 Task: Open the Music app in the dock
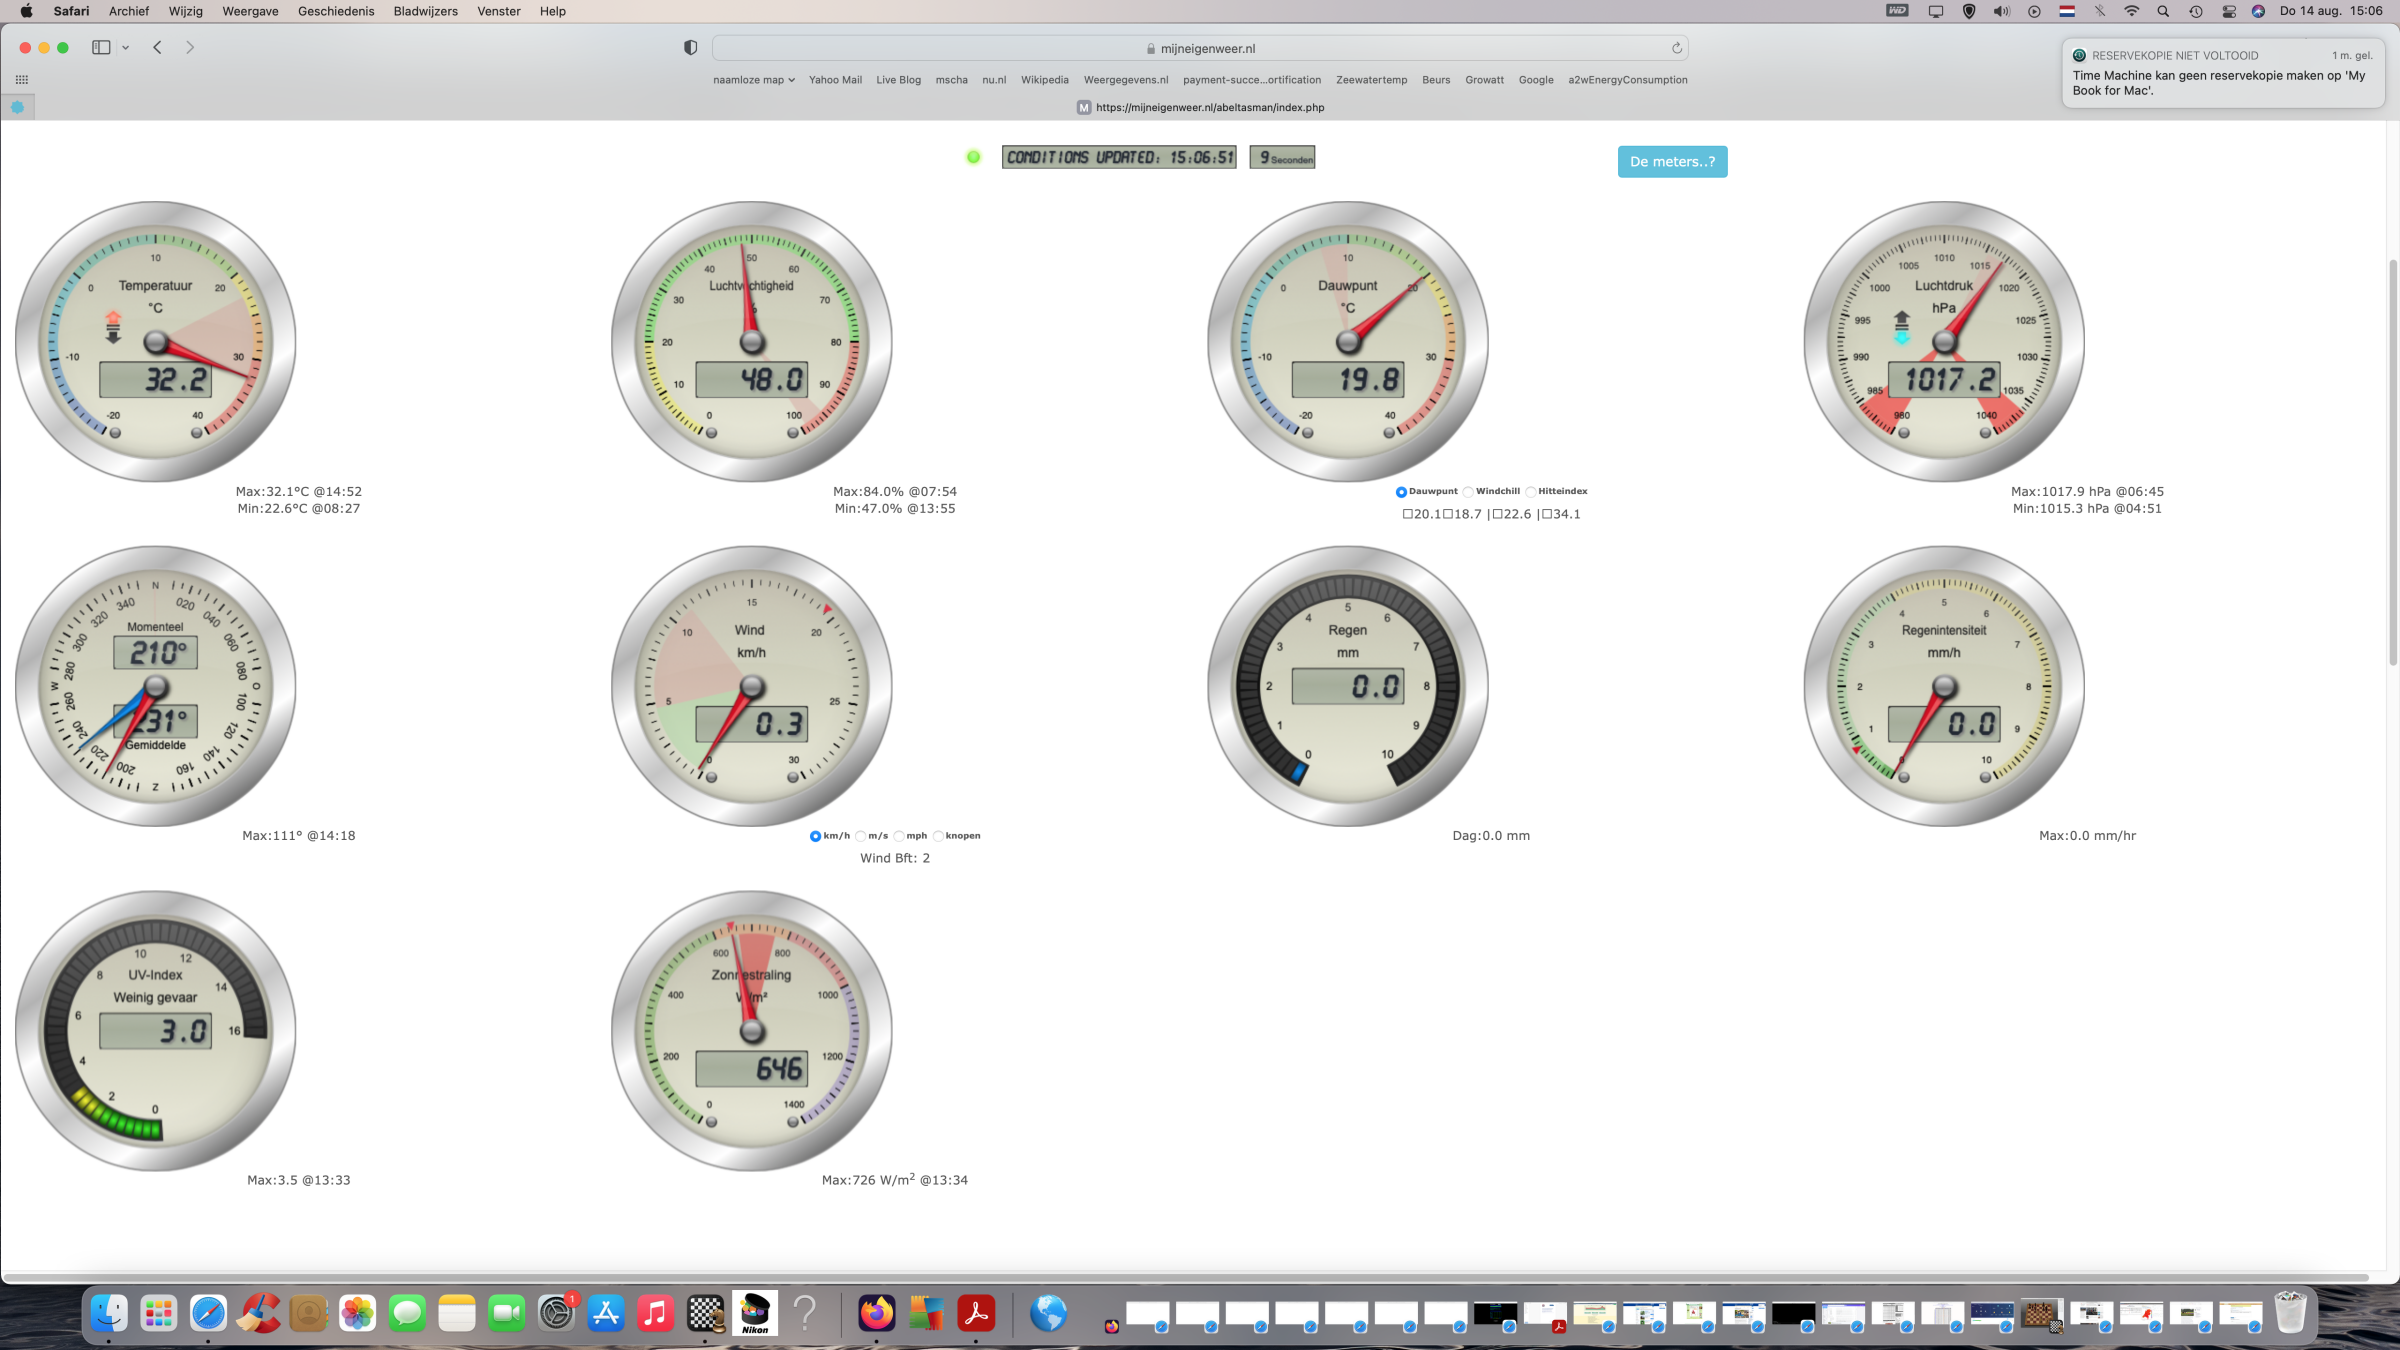click(655, 1313)
